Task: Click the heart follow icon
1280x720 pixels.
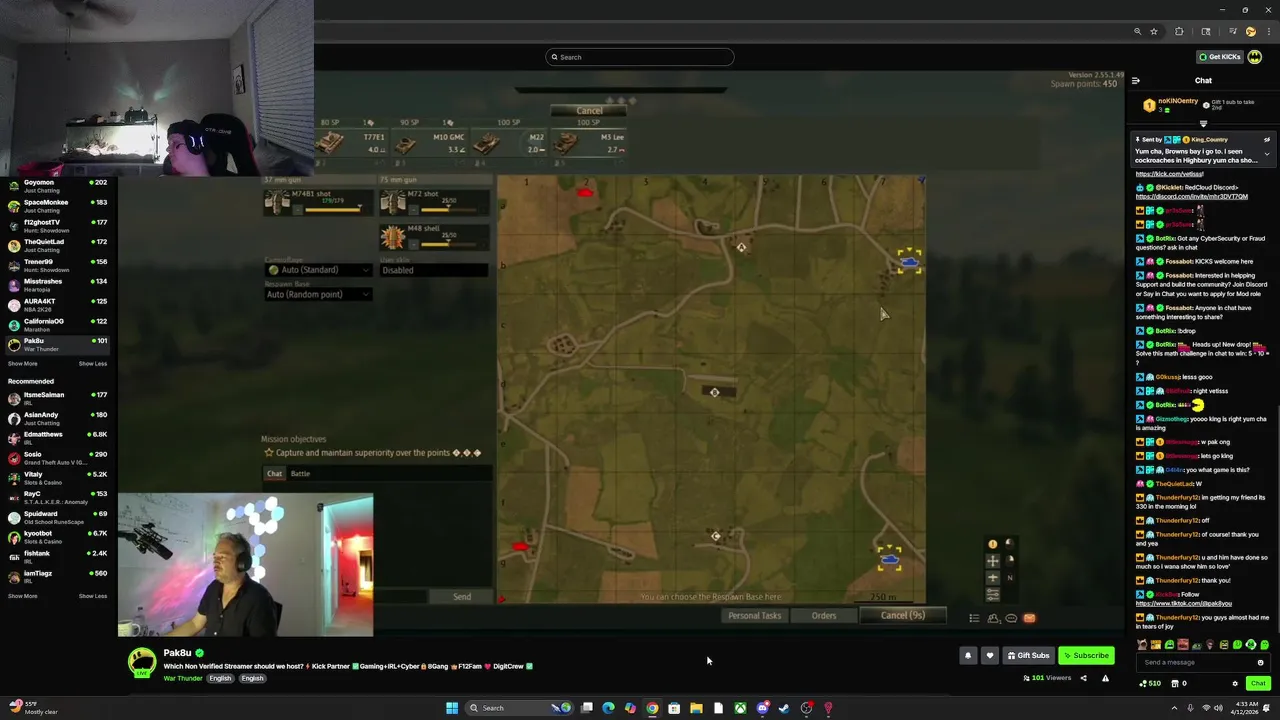Action: click(x=989, y=656)
